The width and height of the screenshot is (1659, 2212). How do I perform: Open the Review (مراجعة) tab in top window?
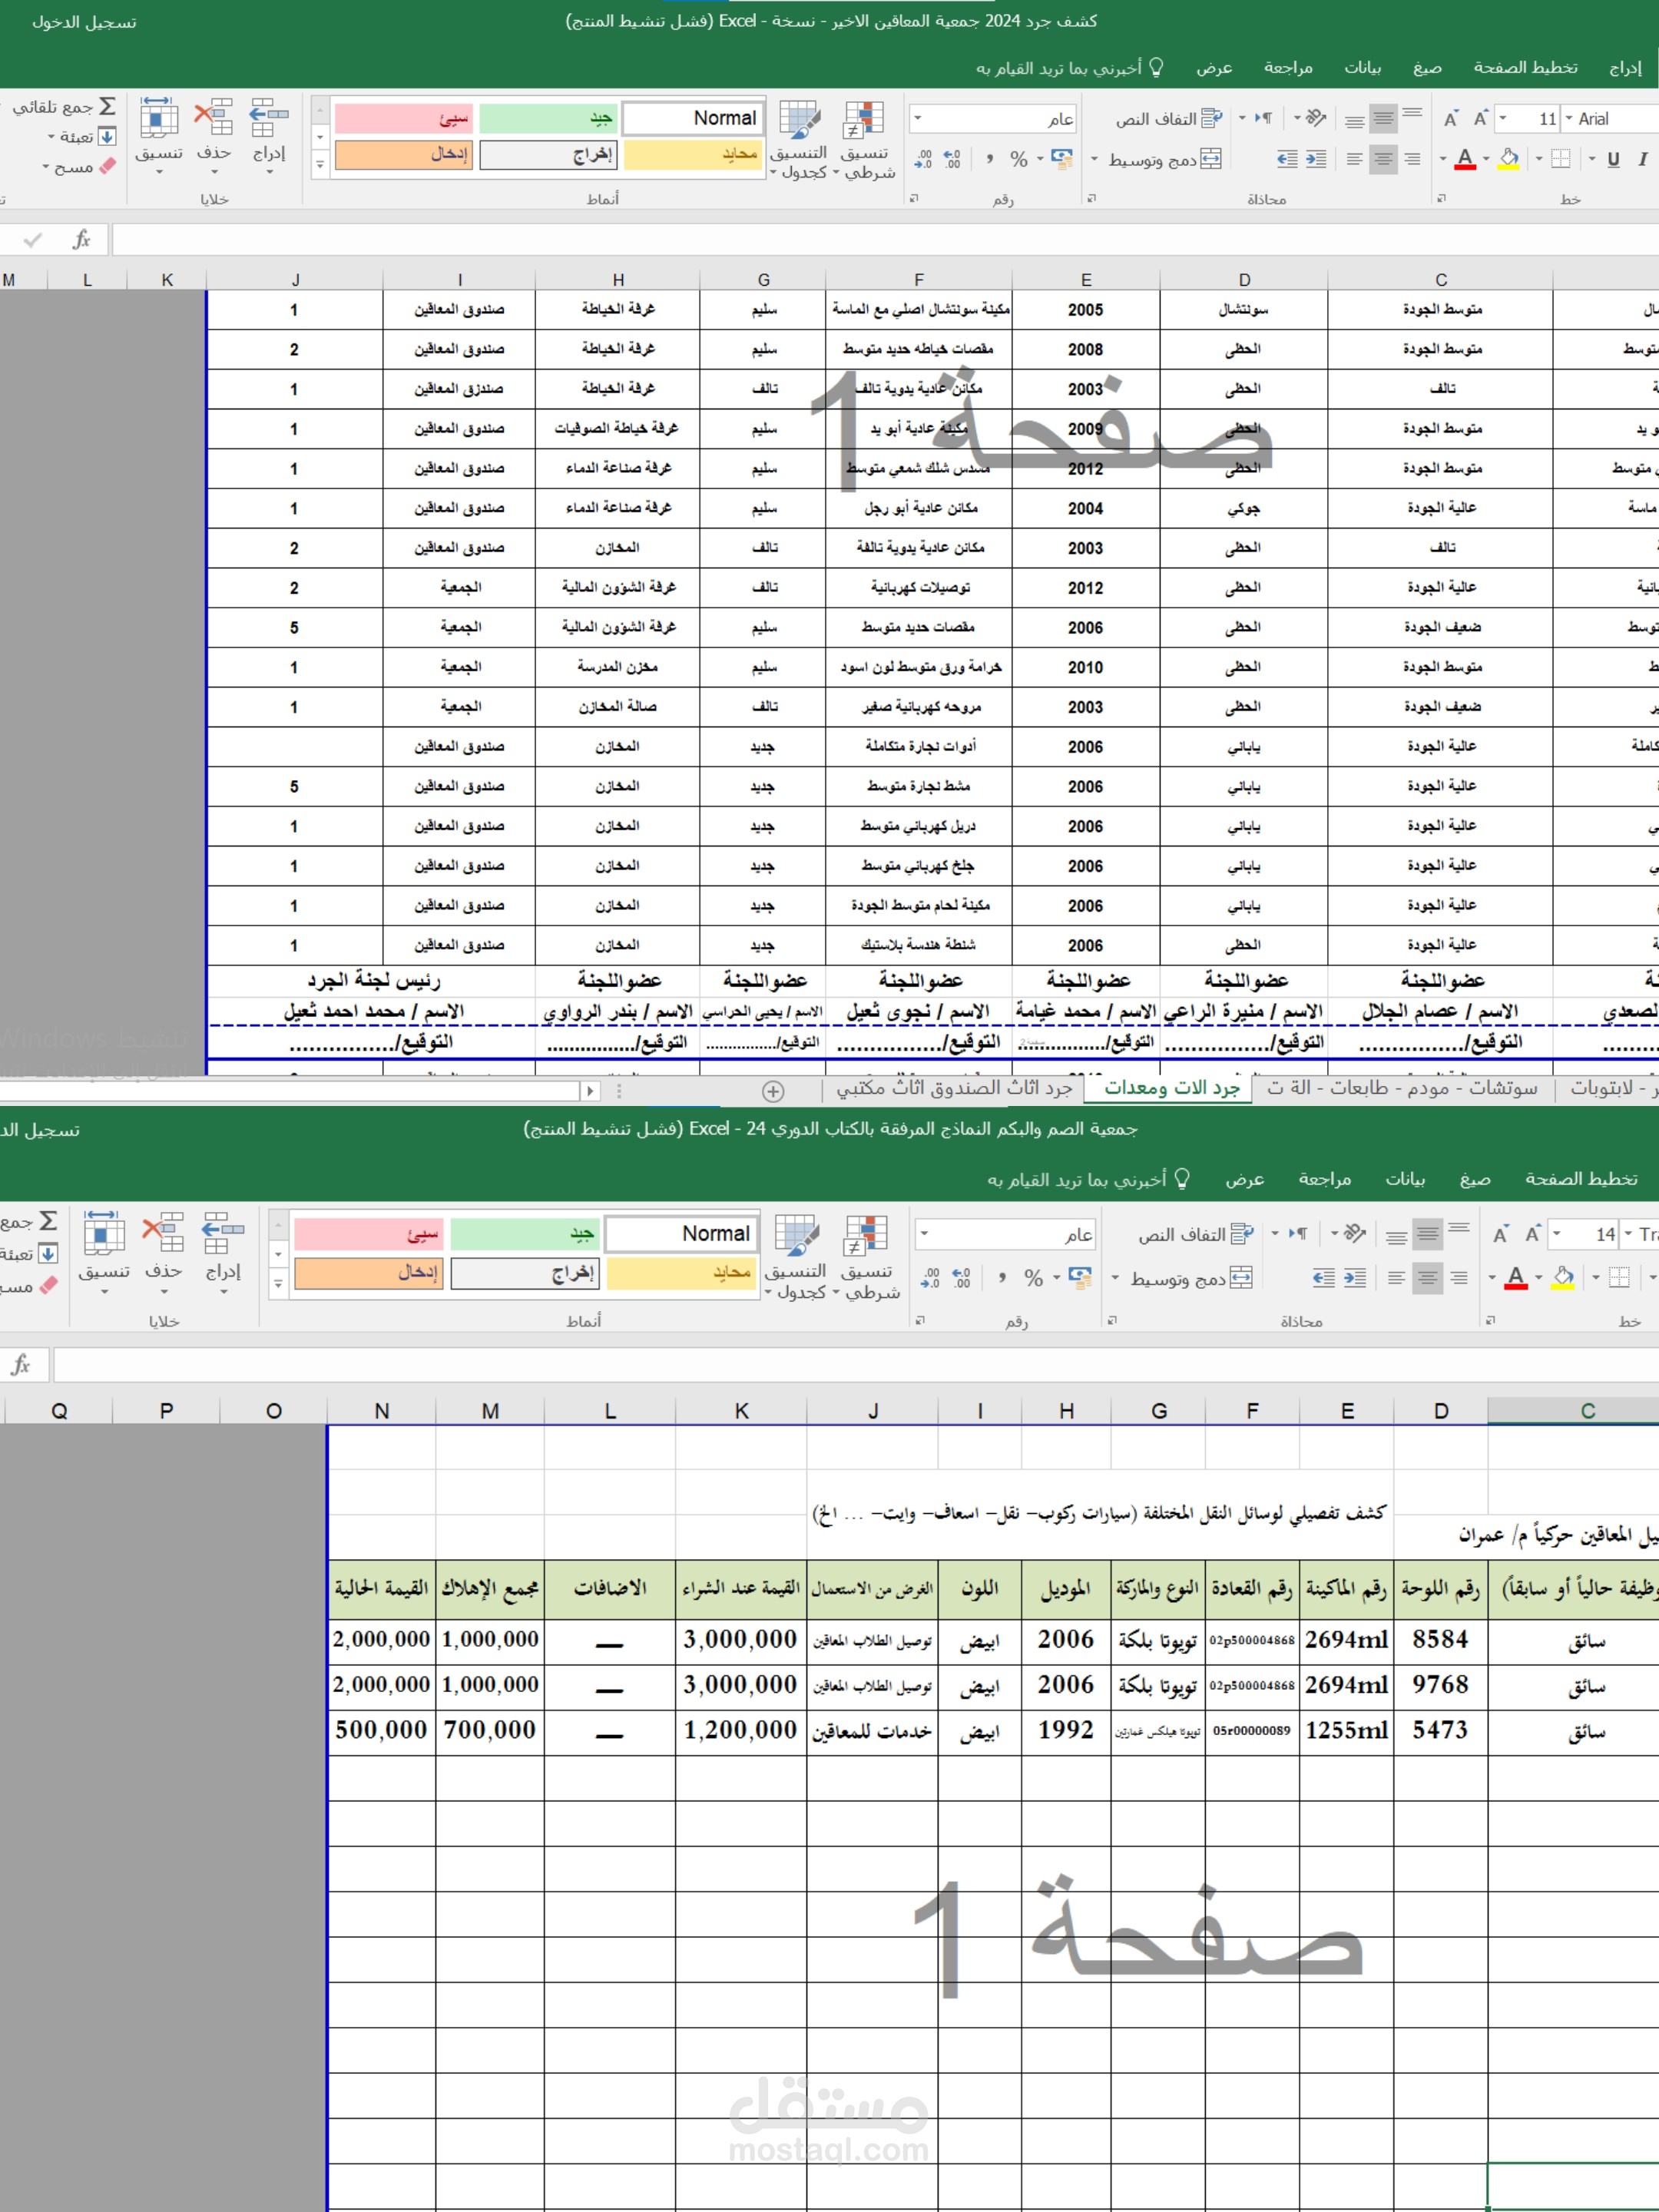pos(1288,67)
